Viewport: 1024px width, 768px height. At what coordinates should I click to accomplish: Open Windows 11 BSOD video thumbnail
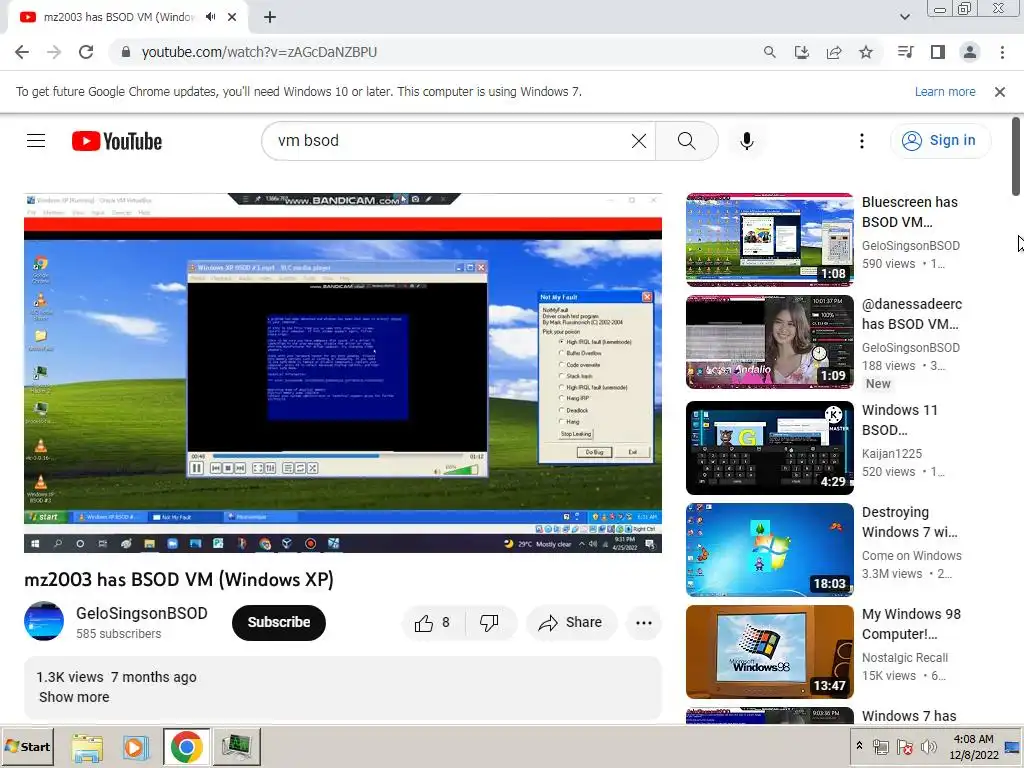(x=769, y=448)
